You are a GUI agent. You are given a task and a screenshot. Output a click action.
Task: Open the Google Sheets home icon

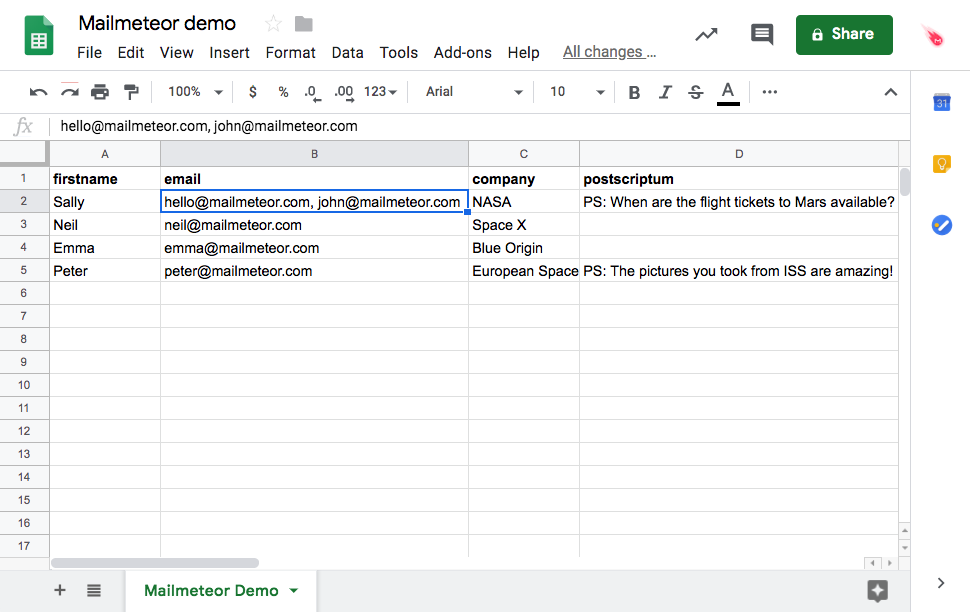[x=39, y=36]
